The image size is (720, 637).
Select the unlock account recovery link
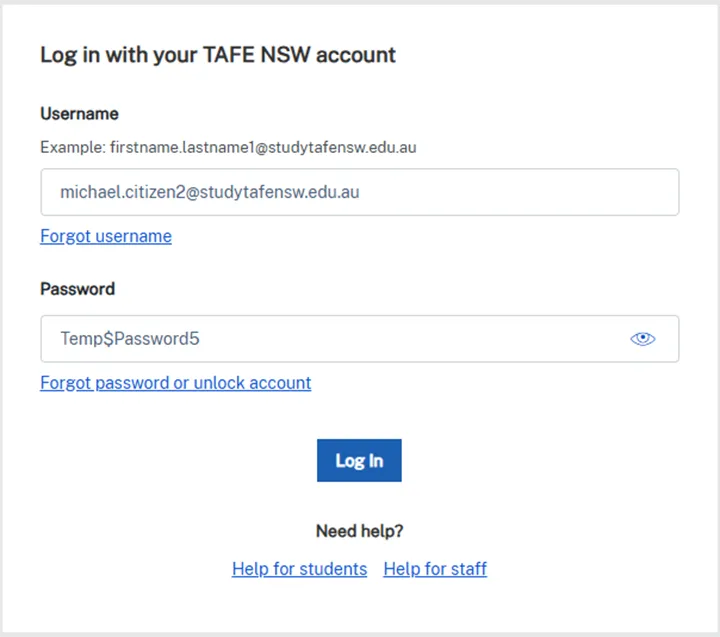tap(176, 383)
